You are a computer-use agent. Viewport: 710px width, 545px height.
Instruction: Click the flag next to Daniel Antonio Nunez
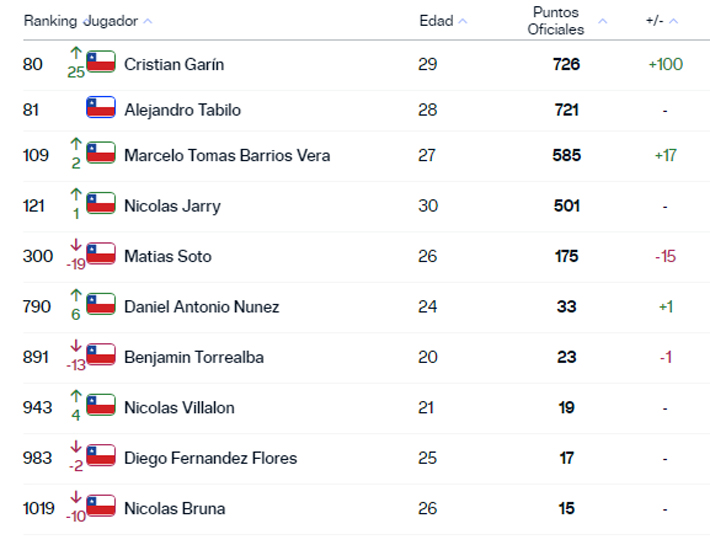(x=101, y=304)
